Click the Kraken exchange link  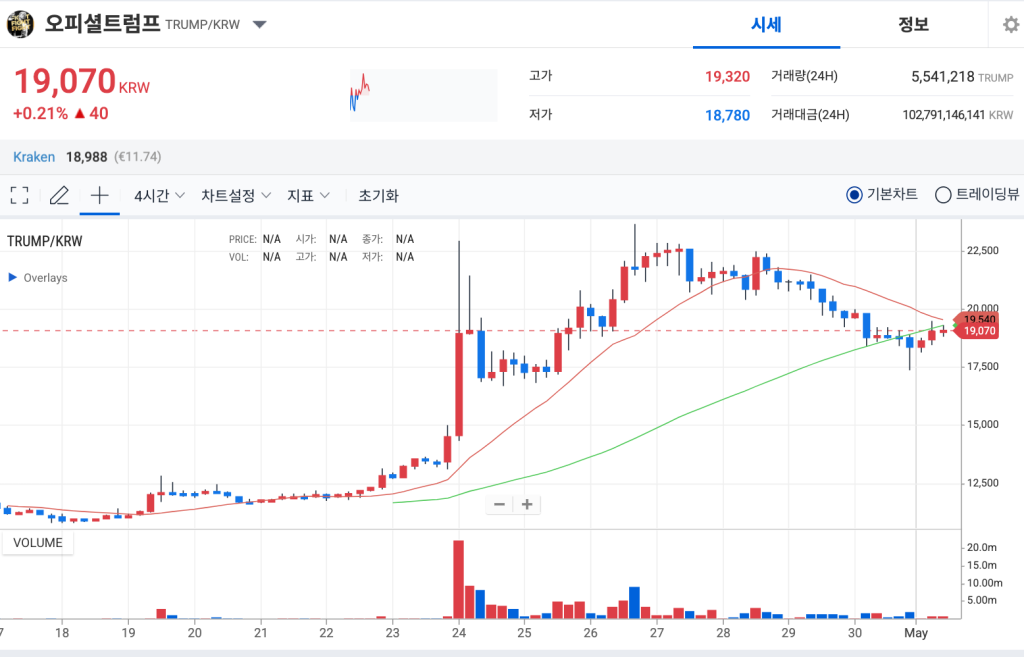tap(34, 157)
